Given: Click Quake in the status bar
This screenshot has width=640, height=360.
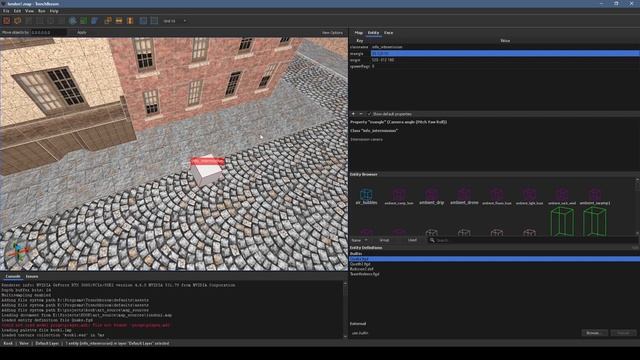Looking at the screenshot, I should (x=8, y=343).
